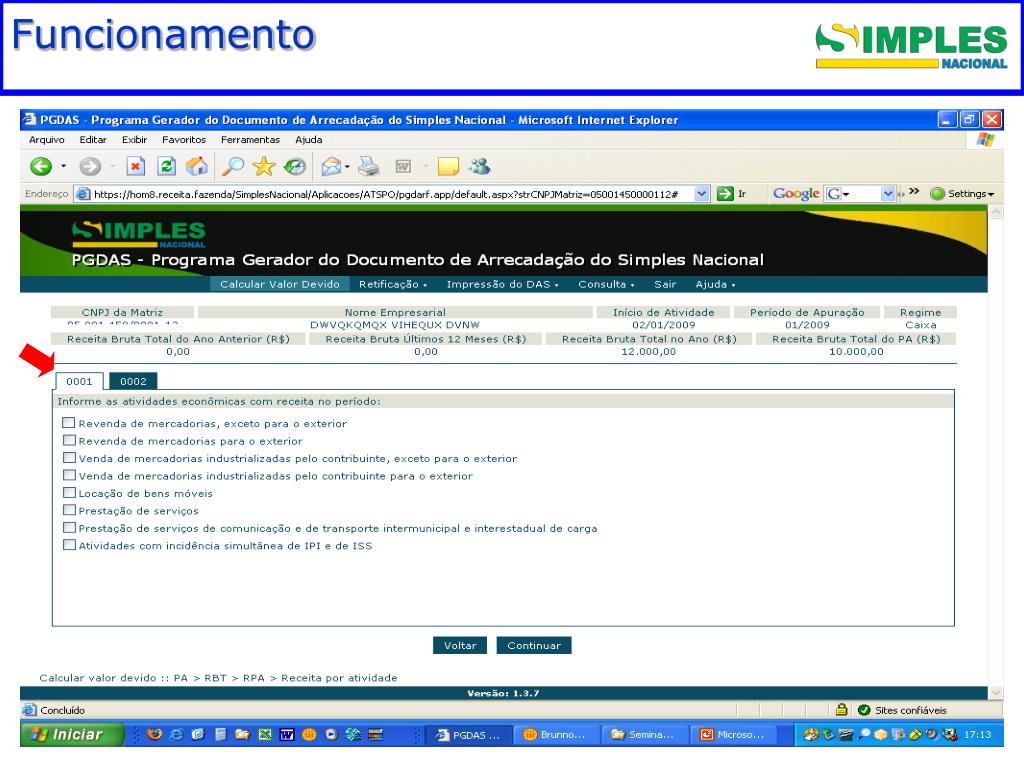Viewport: 1024px width, 768px height.
Task: Click the address bar URL field
Action: [392, 194]
